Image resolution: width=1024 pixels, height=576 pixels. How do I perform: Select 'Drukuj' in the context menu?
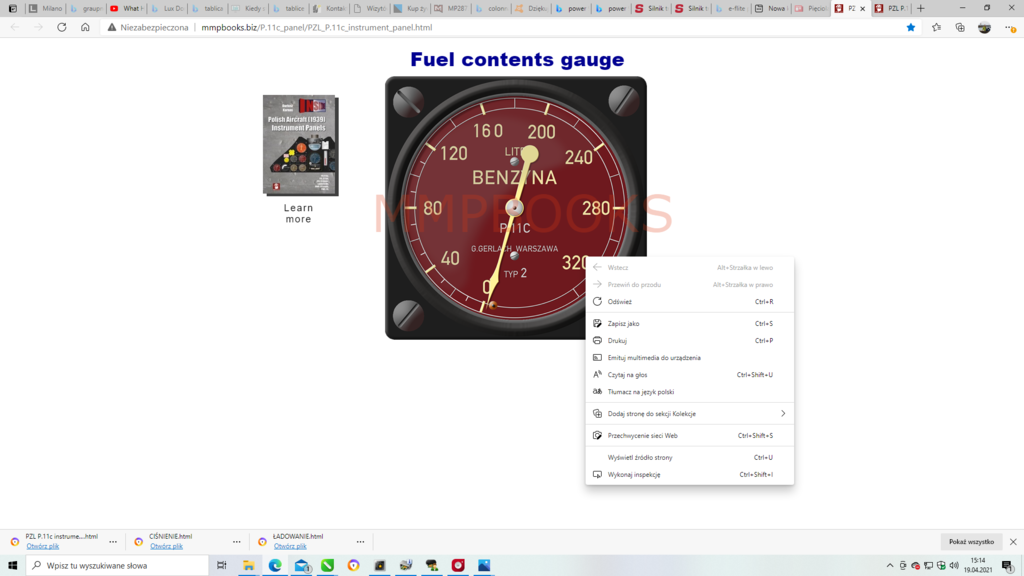pos(617,340)
